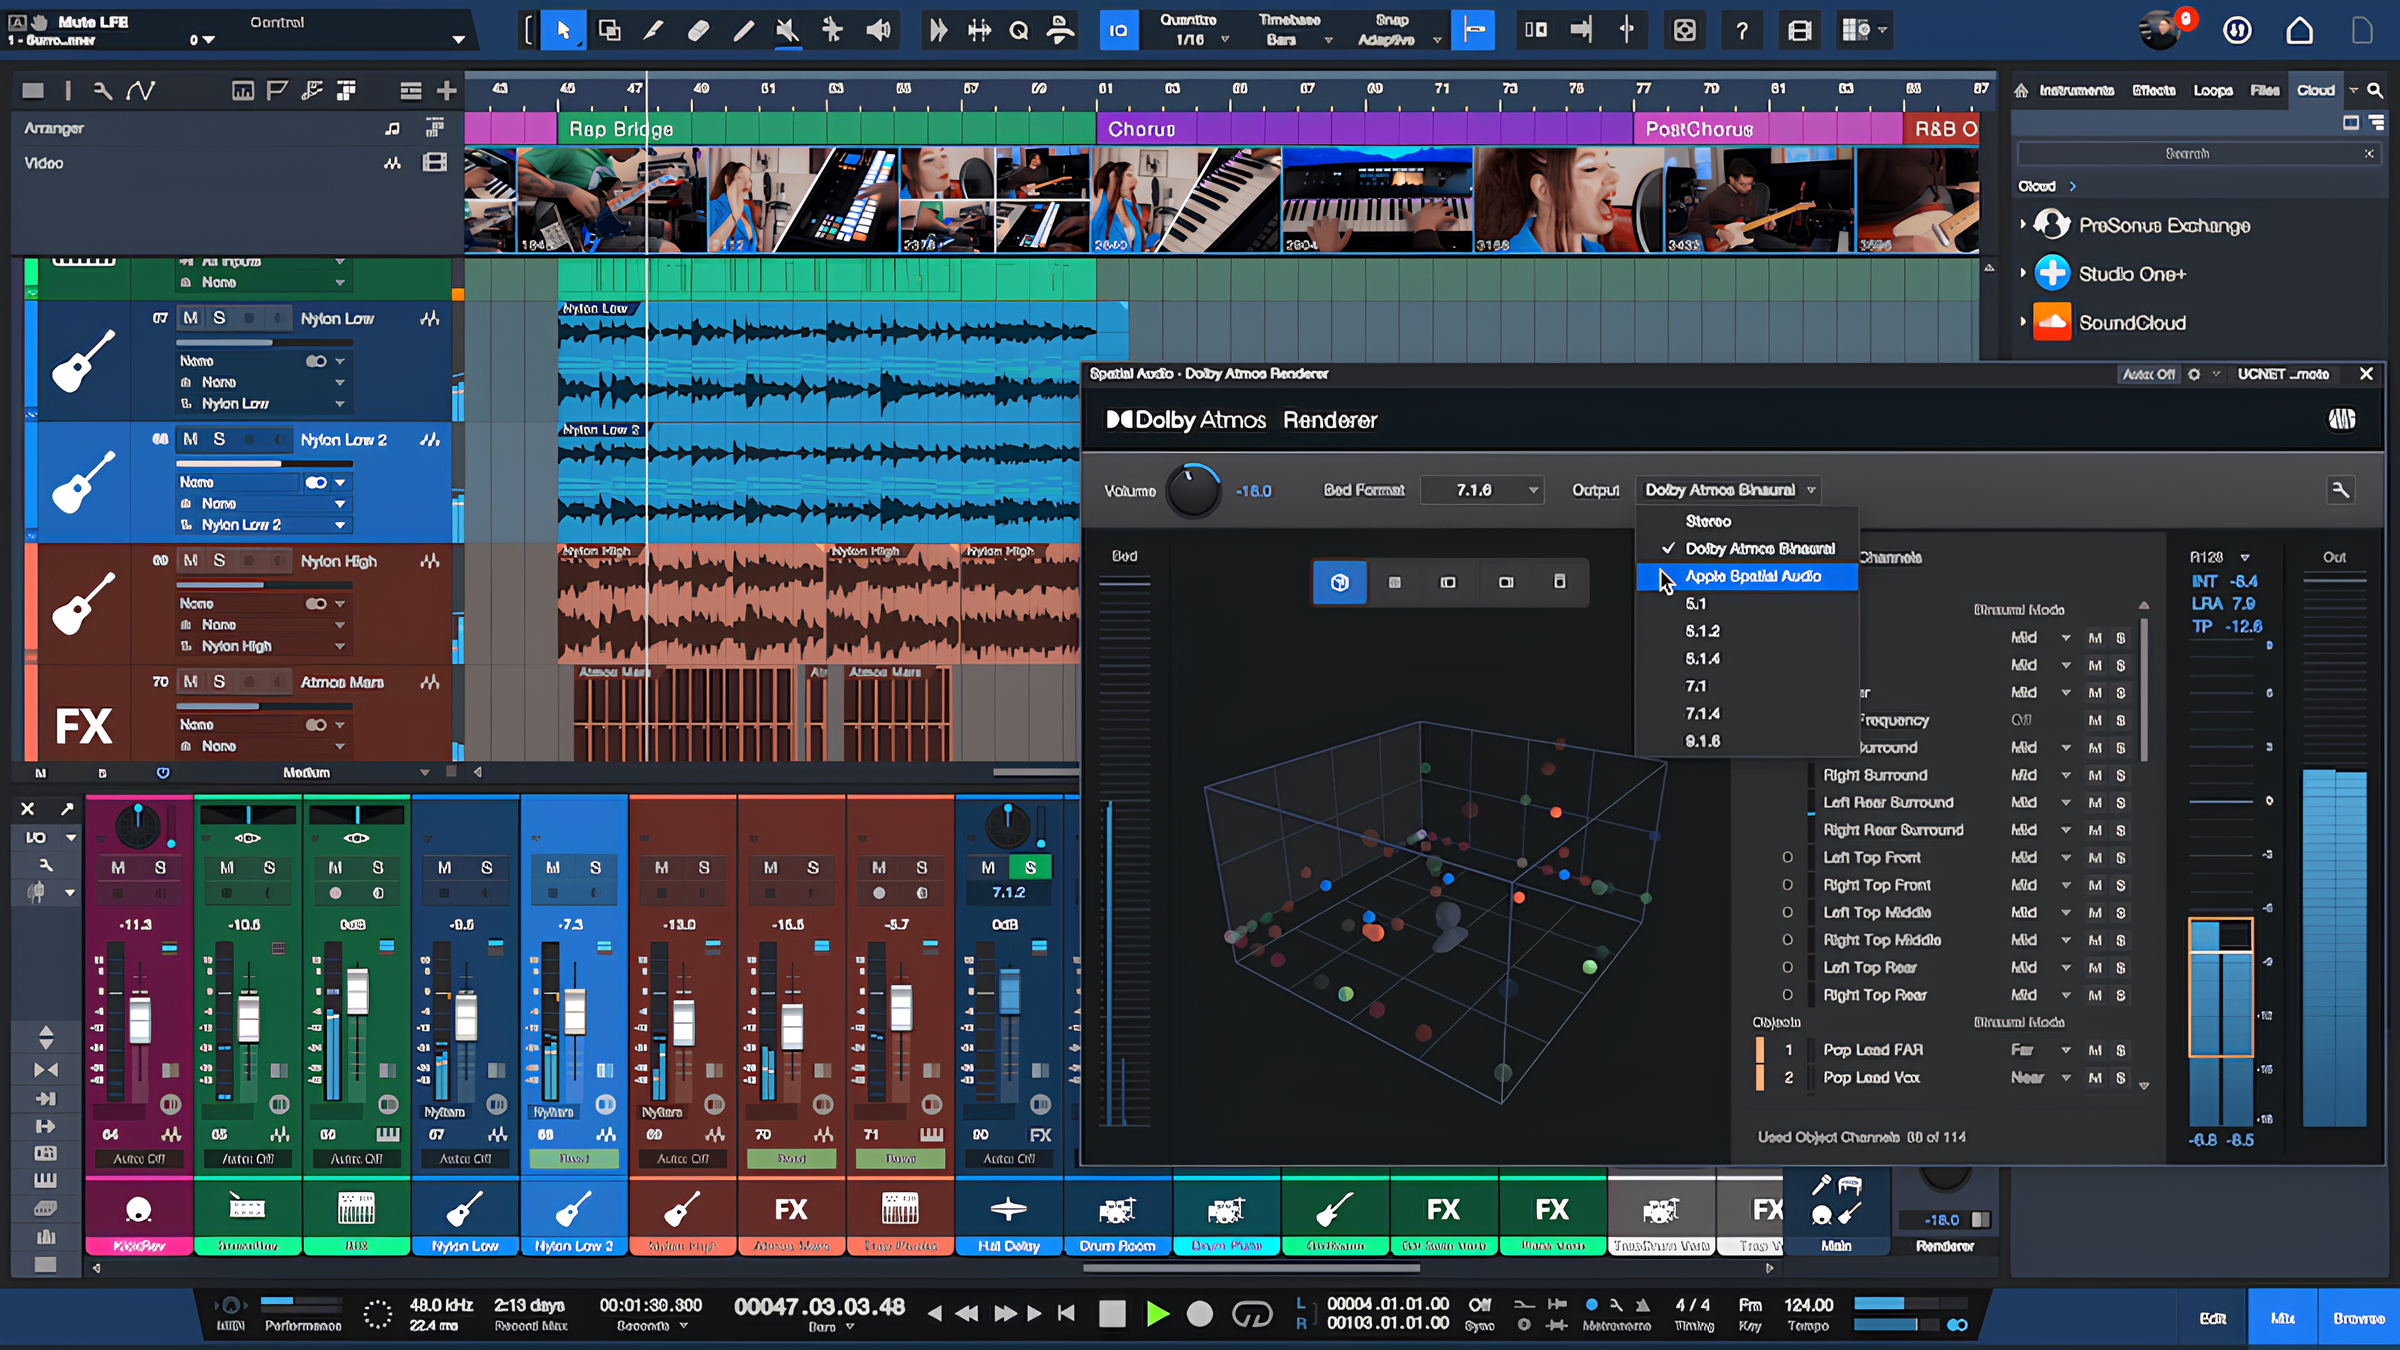Solo the Nylon High track

pyautogui.click(x=219, y=560)
